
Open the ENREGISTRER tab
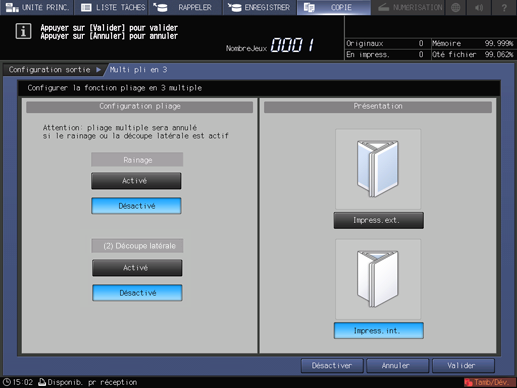pyautogui.click(x=259, y=7)
